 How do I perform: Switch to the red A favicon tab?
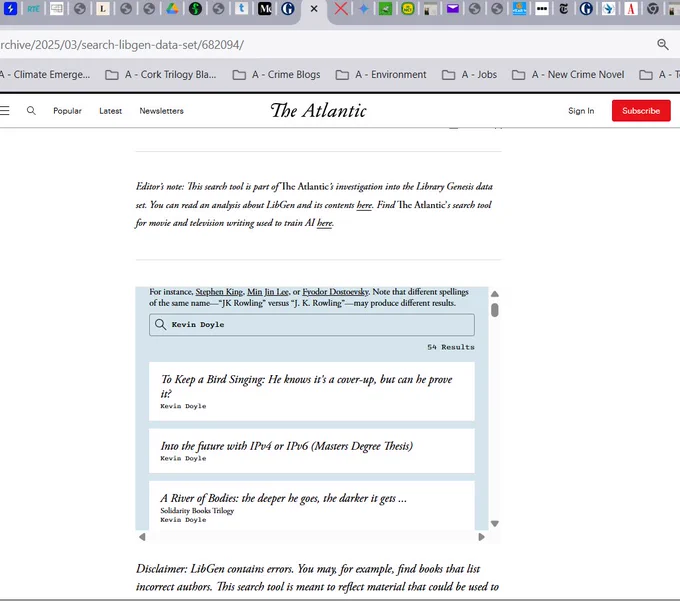[631, 9]
